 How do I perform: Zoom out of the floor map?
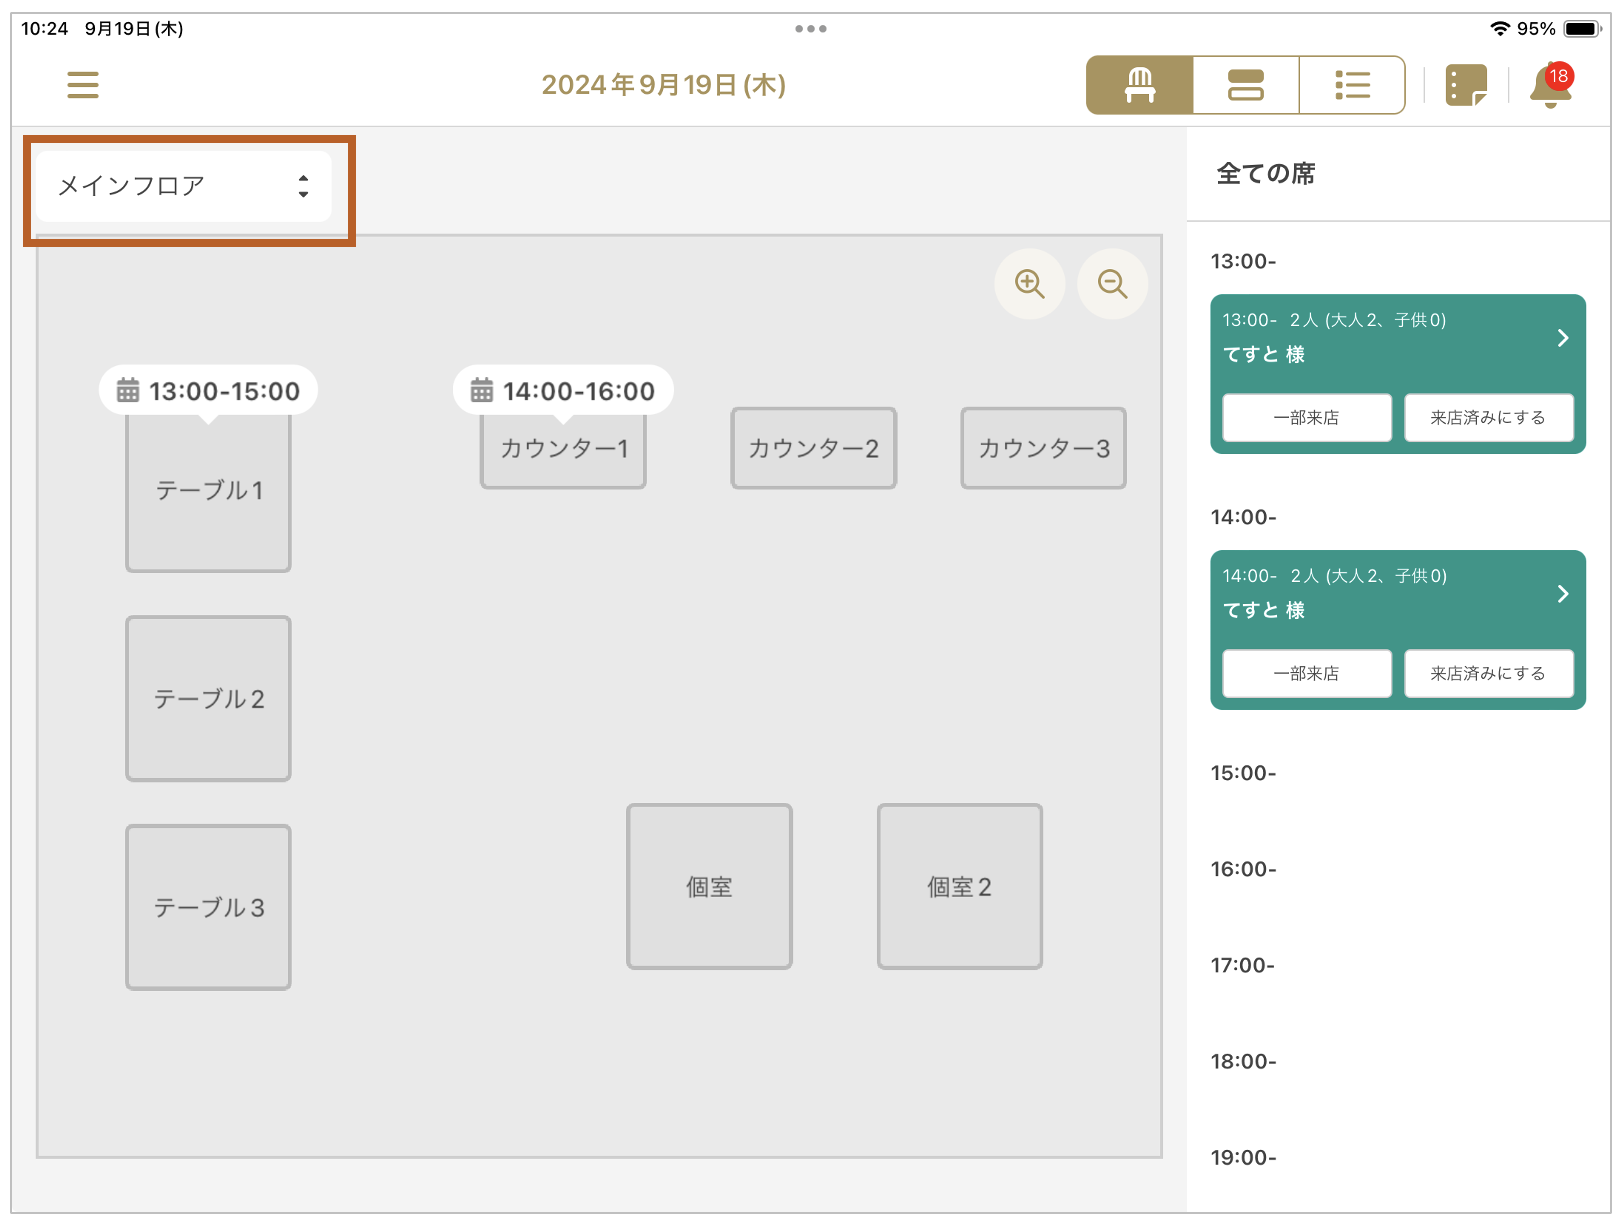1112,284
